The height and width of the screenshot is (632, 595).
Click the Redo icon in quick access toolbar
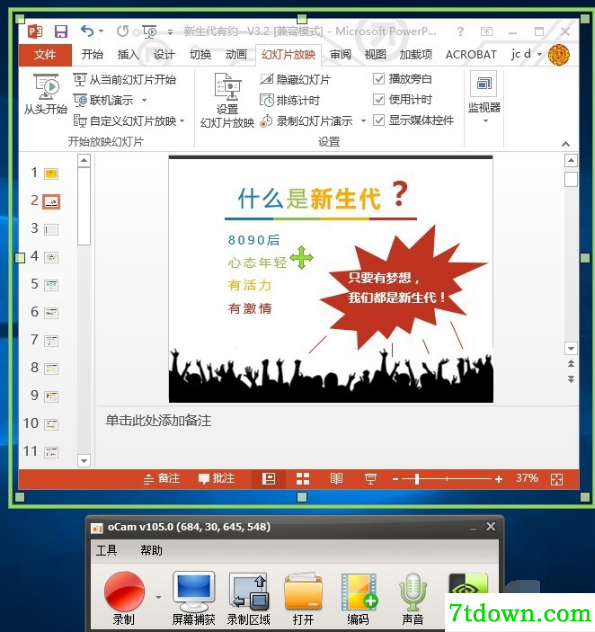pyautogui.click(x=123, y=31)
